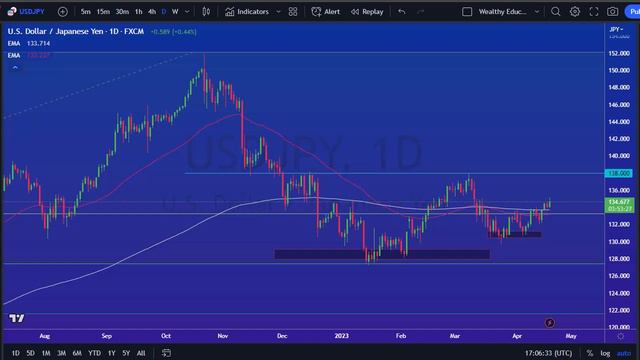Open the candlestick chart type selector
Image resolution: width=640 pixels, height=360 pixels.
coord(206,12)
